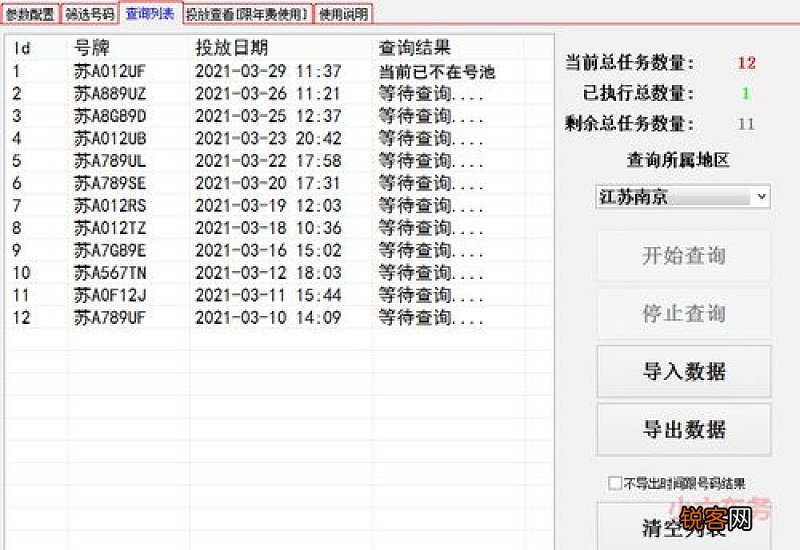Click date 2021-03-12 18:03
The width and height of the screenshot is (800, 550).
[x=268, y=273]
